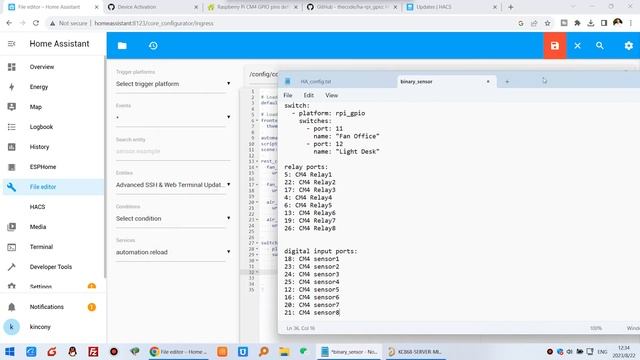Image resolution: width=640 pixels, height=360 pixels.
Task: Open ESPHome in the sidebar
Action: (53, 167)
